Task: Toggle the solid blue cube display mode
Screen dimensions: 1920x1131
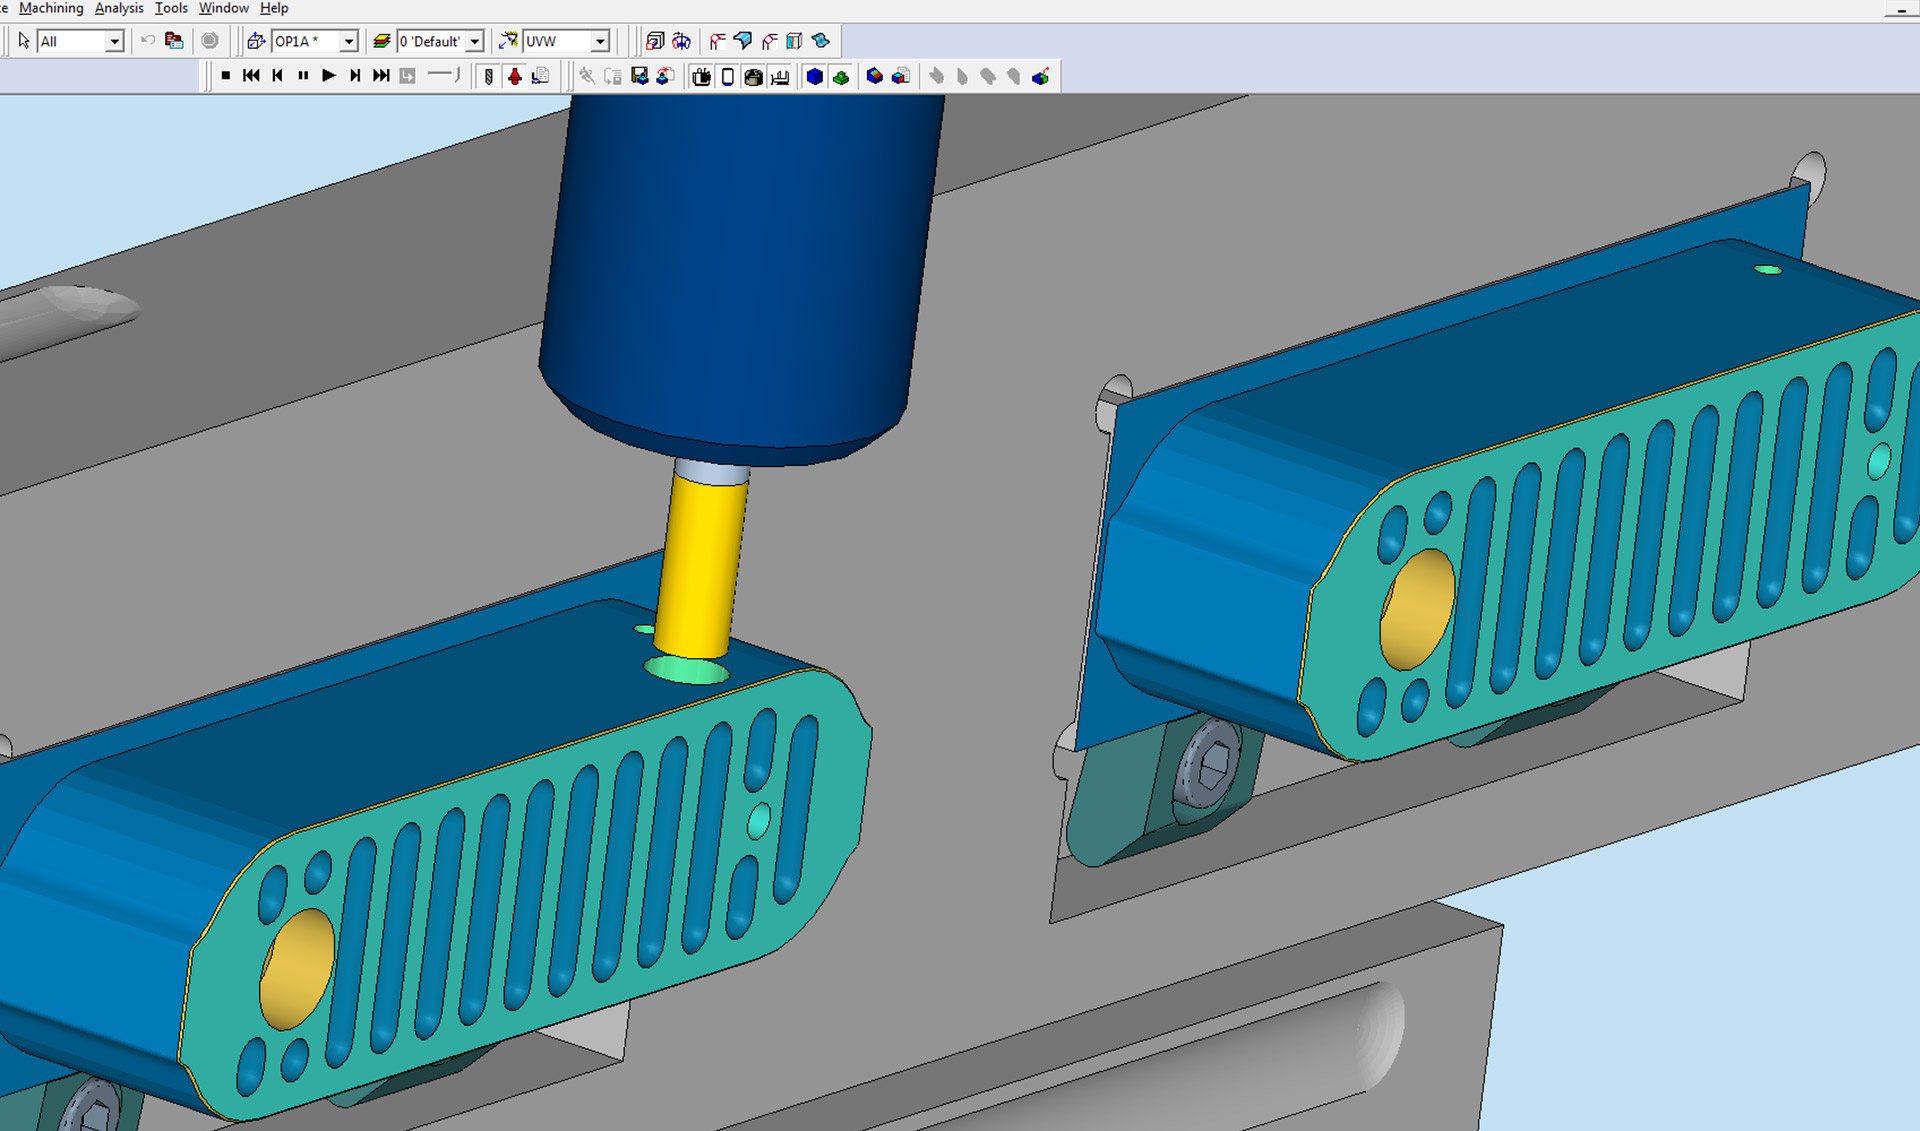Action: tap(815, 76)
